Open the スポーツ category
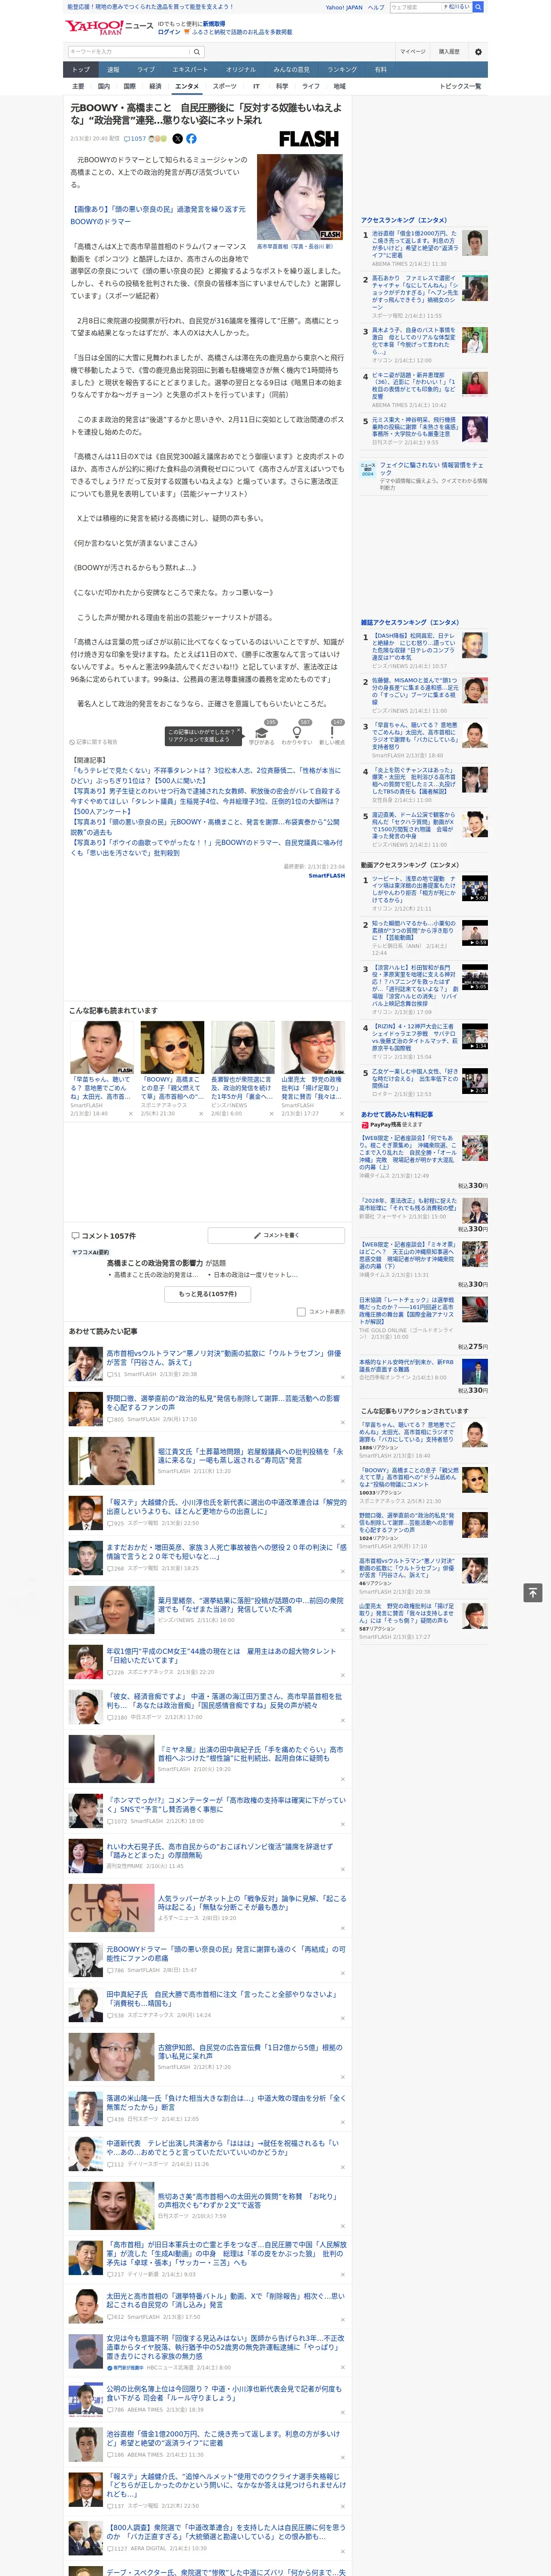Screen dimensions: 551x2576 coord(225,86)
